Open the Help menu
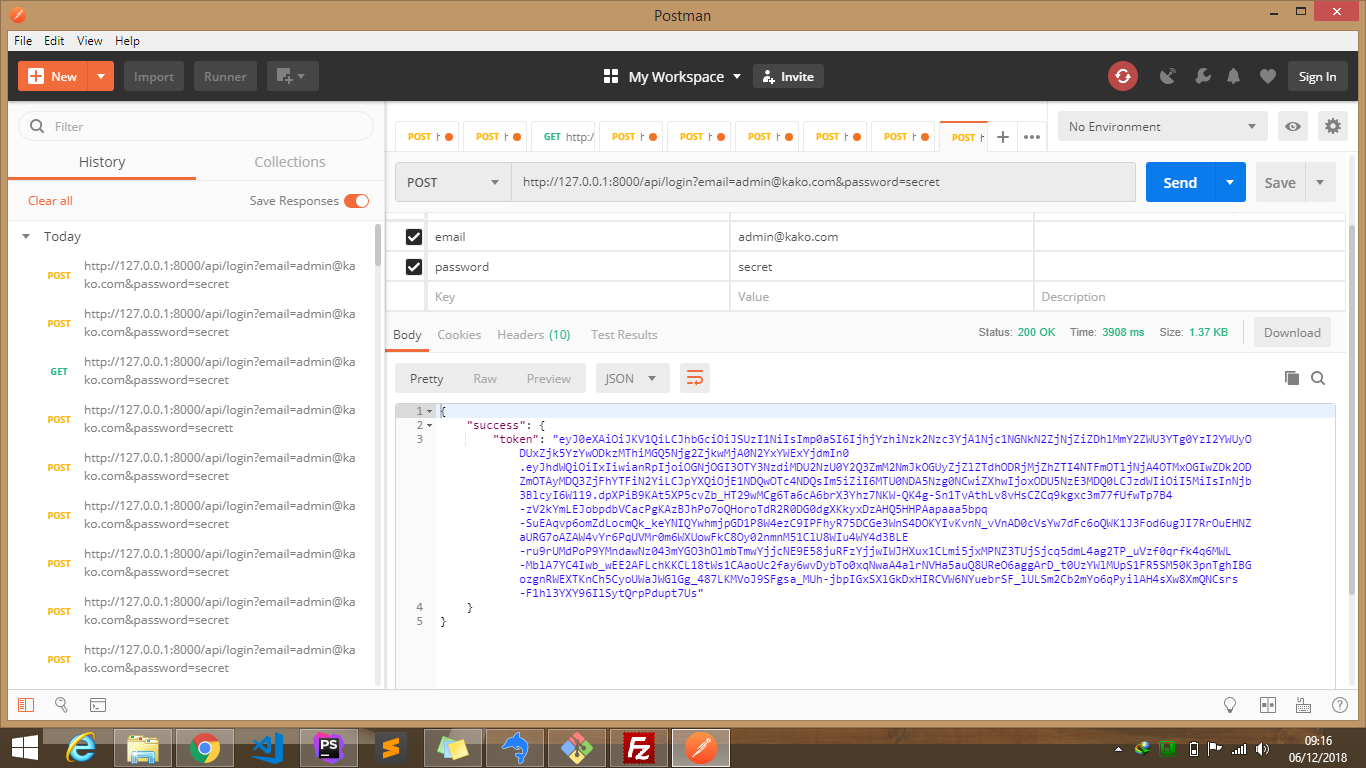Screen dimensions: 1366x768 click(127, 41)
